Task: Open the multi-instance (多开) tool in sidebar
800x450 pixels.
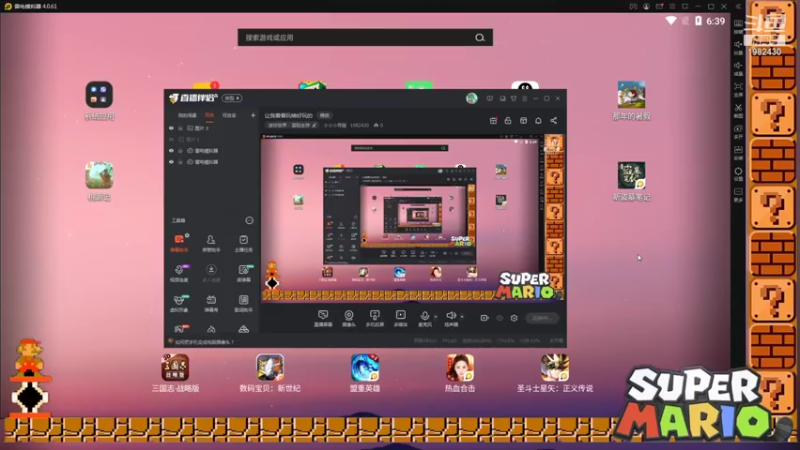Action: pyautogui.click(x=738, y=132)
